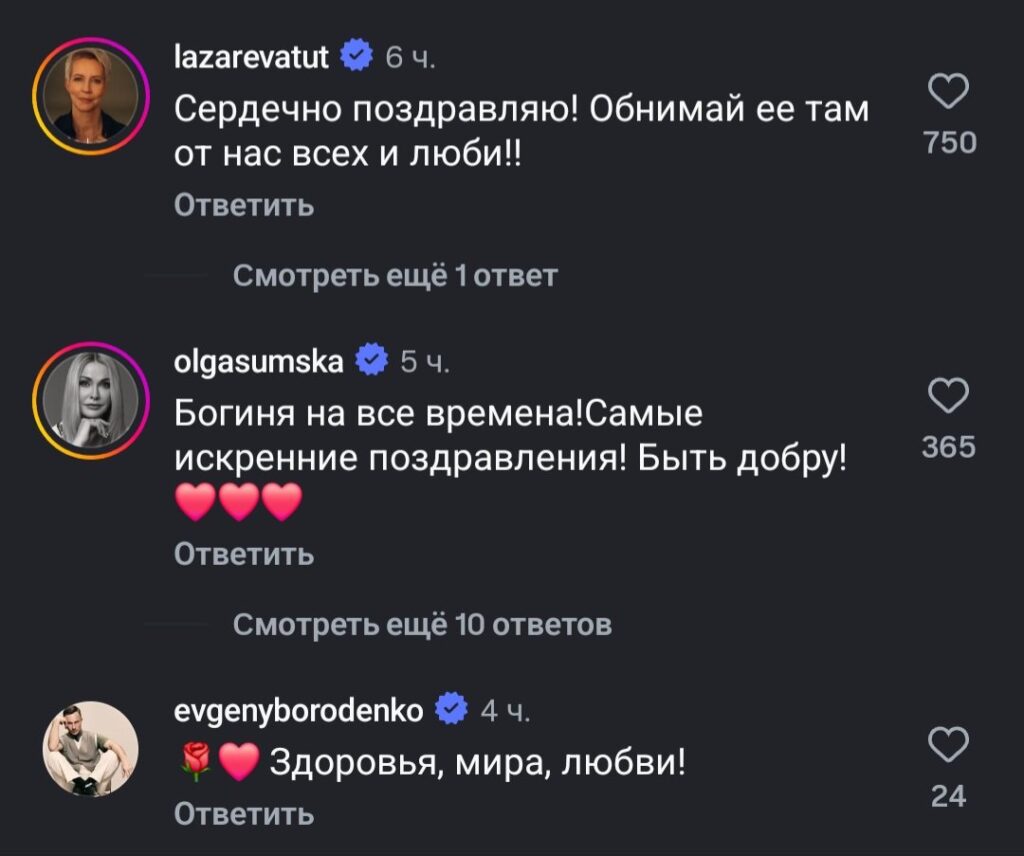Click the verified badge next to lazarevatut

(x=357, y=59)
